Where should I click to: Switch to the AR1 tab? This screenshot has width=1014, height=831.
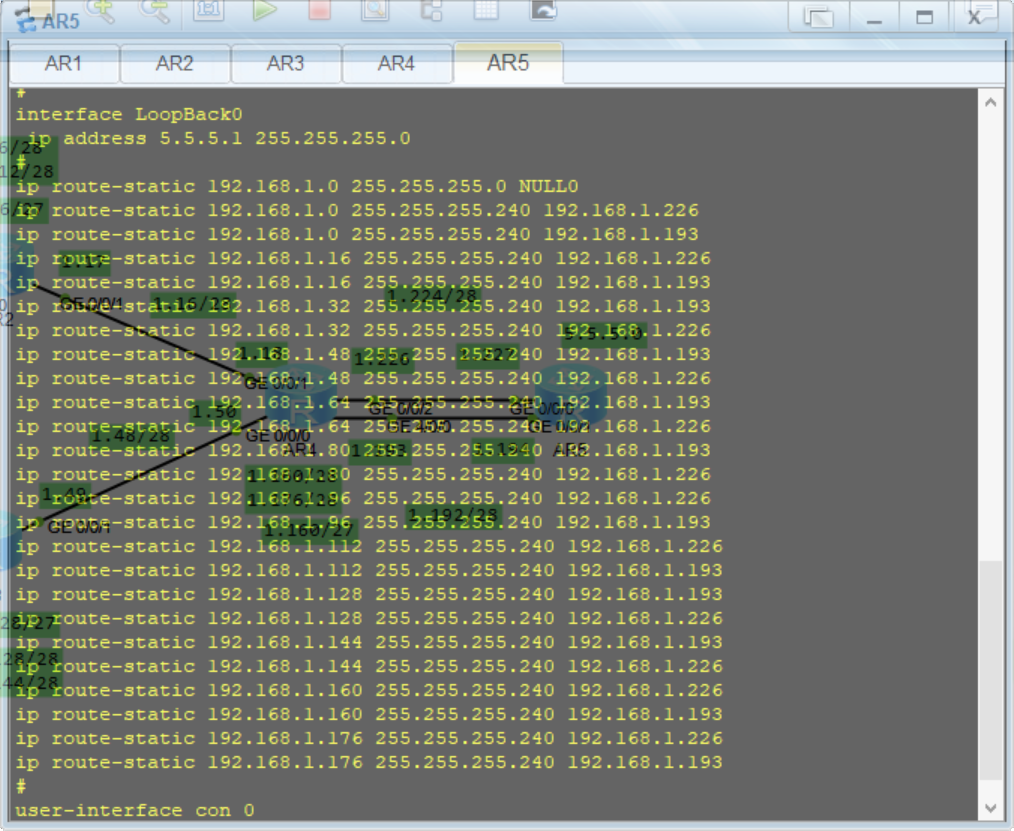[63, 63]
